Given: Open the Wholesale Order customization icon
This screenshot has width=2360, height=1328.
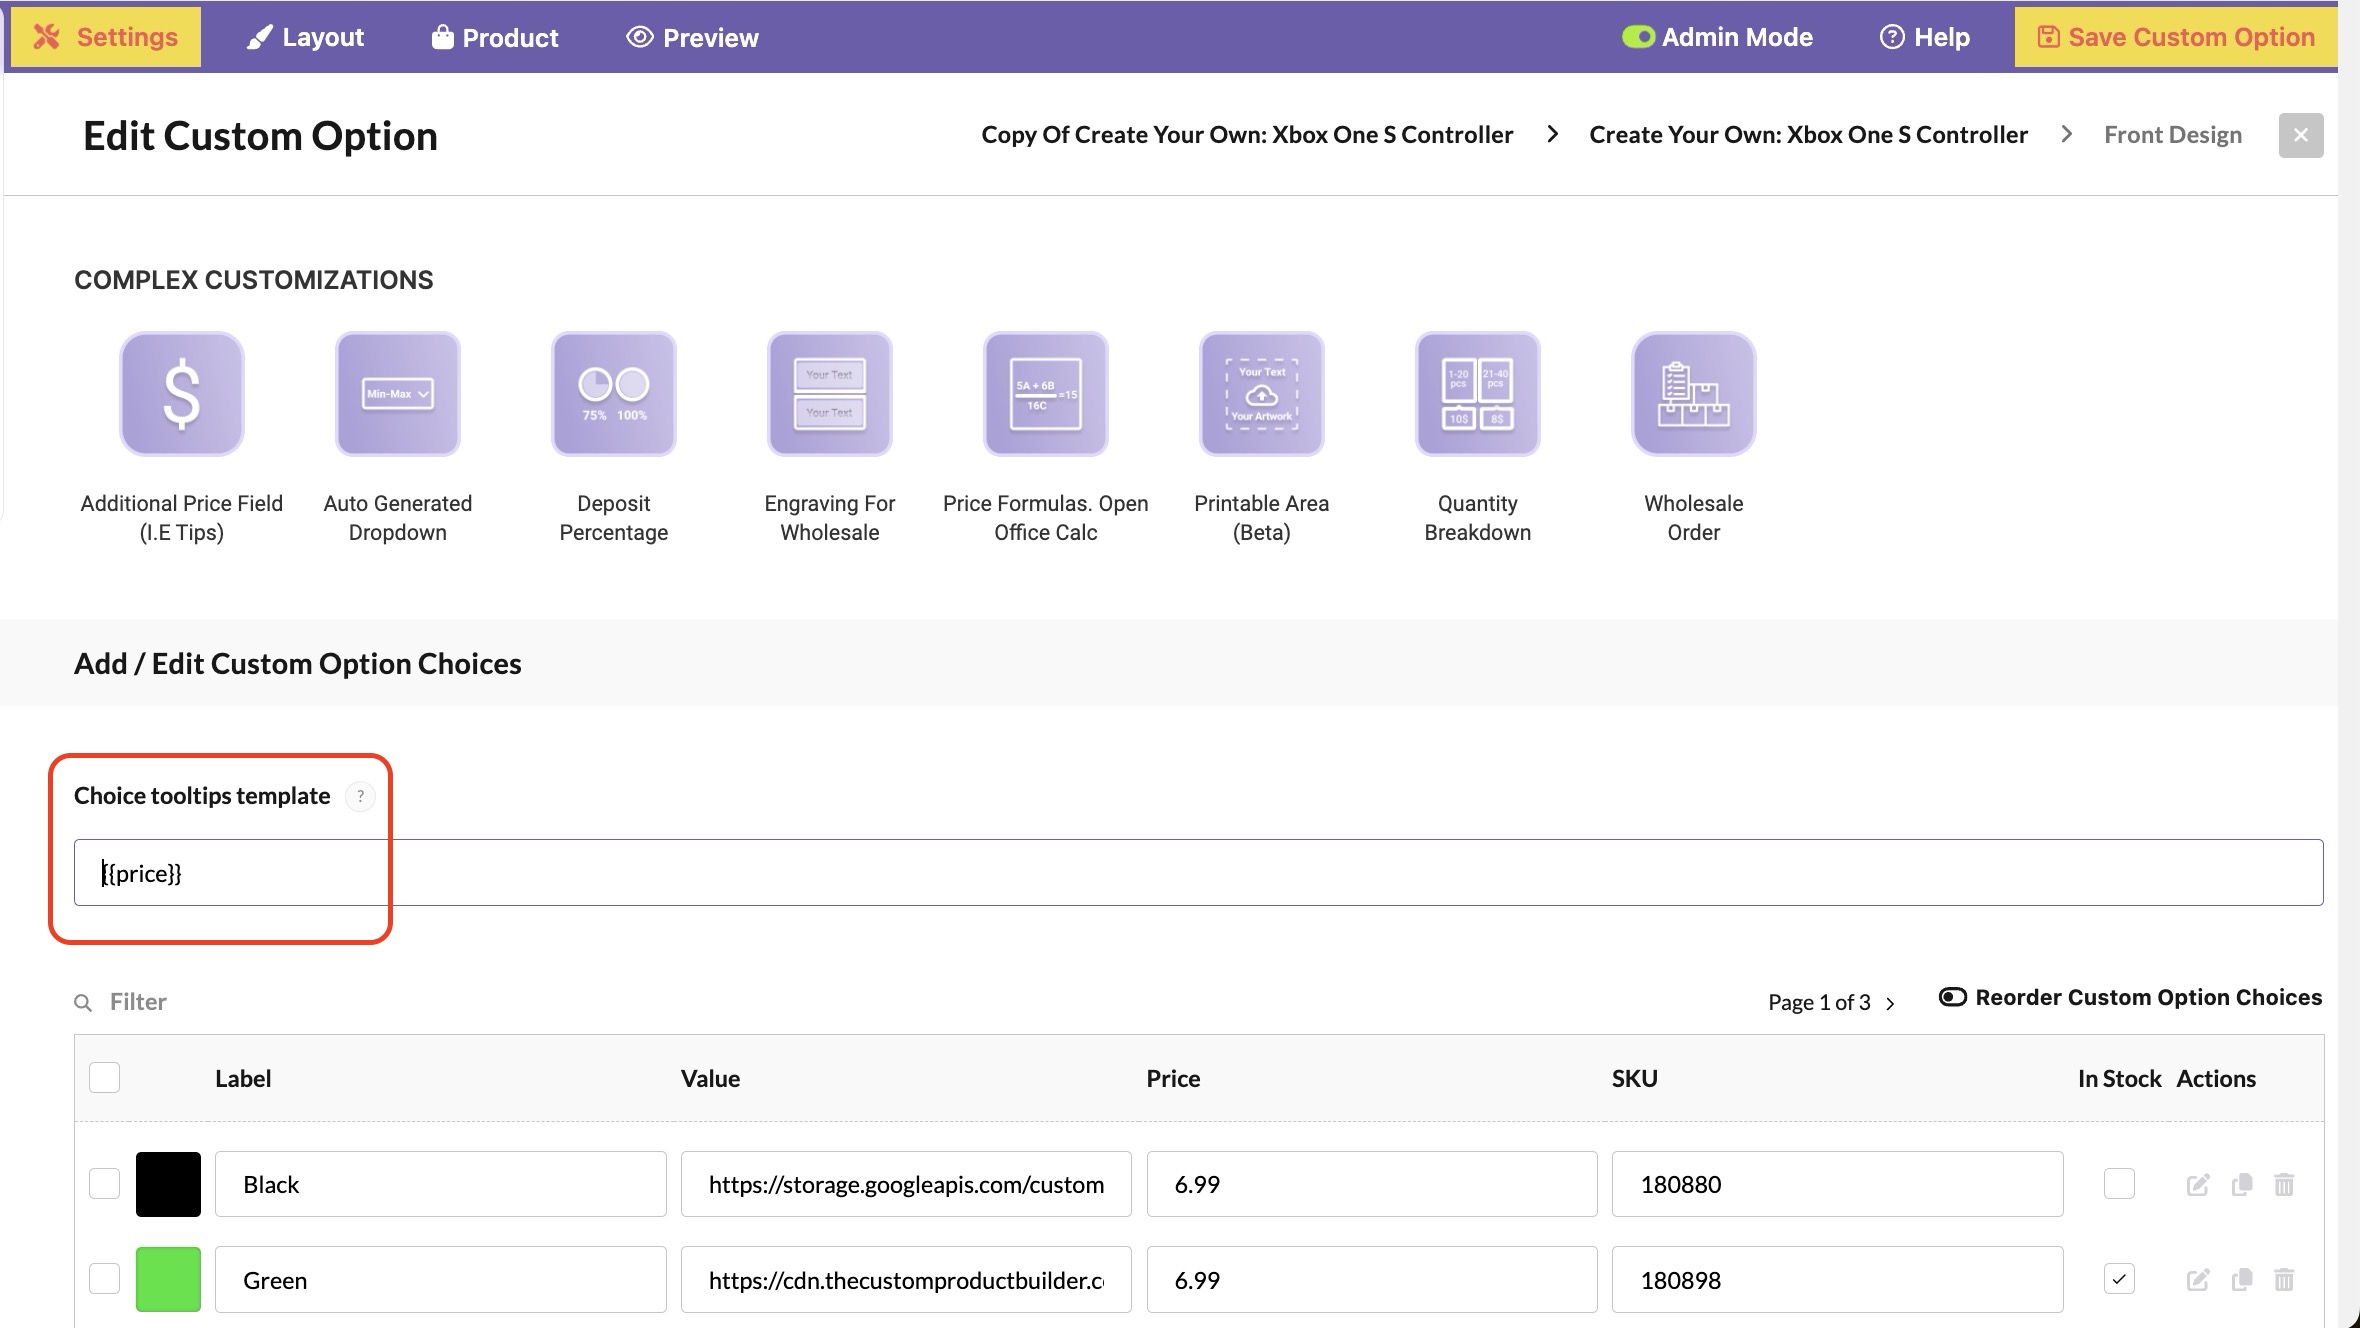Looking at the screenshot, I should 1694,394.
